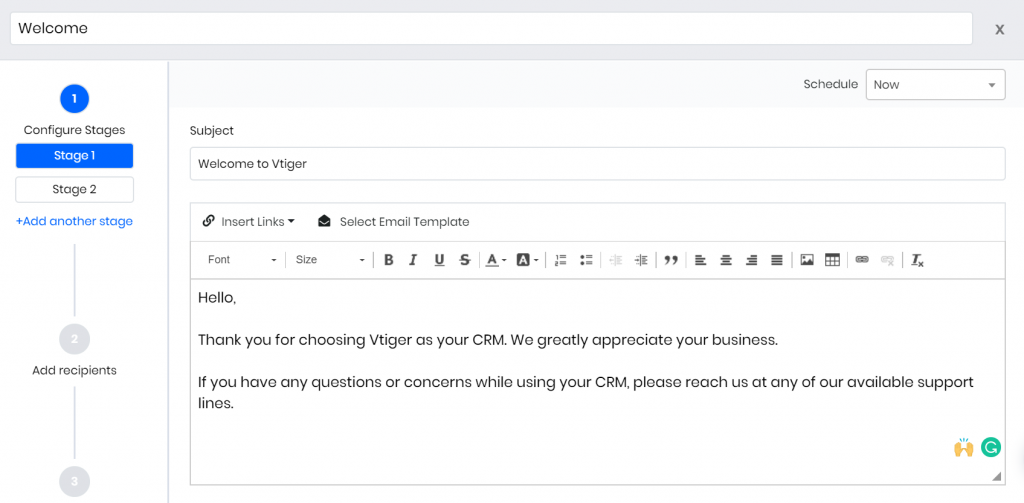Click the remove formatting icon
The image size is (1024, 503).
[x=917, y=260]
